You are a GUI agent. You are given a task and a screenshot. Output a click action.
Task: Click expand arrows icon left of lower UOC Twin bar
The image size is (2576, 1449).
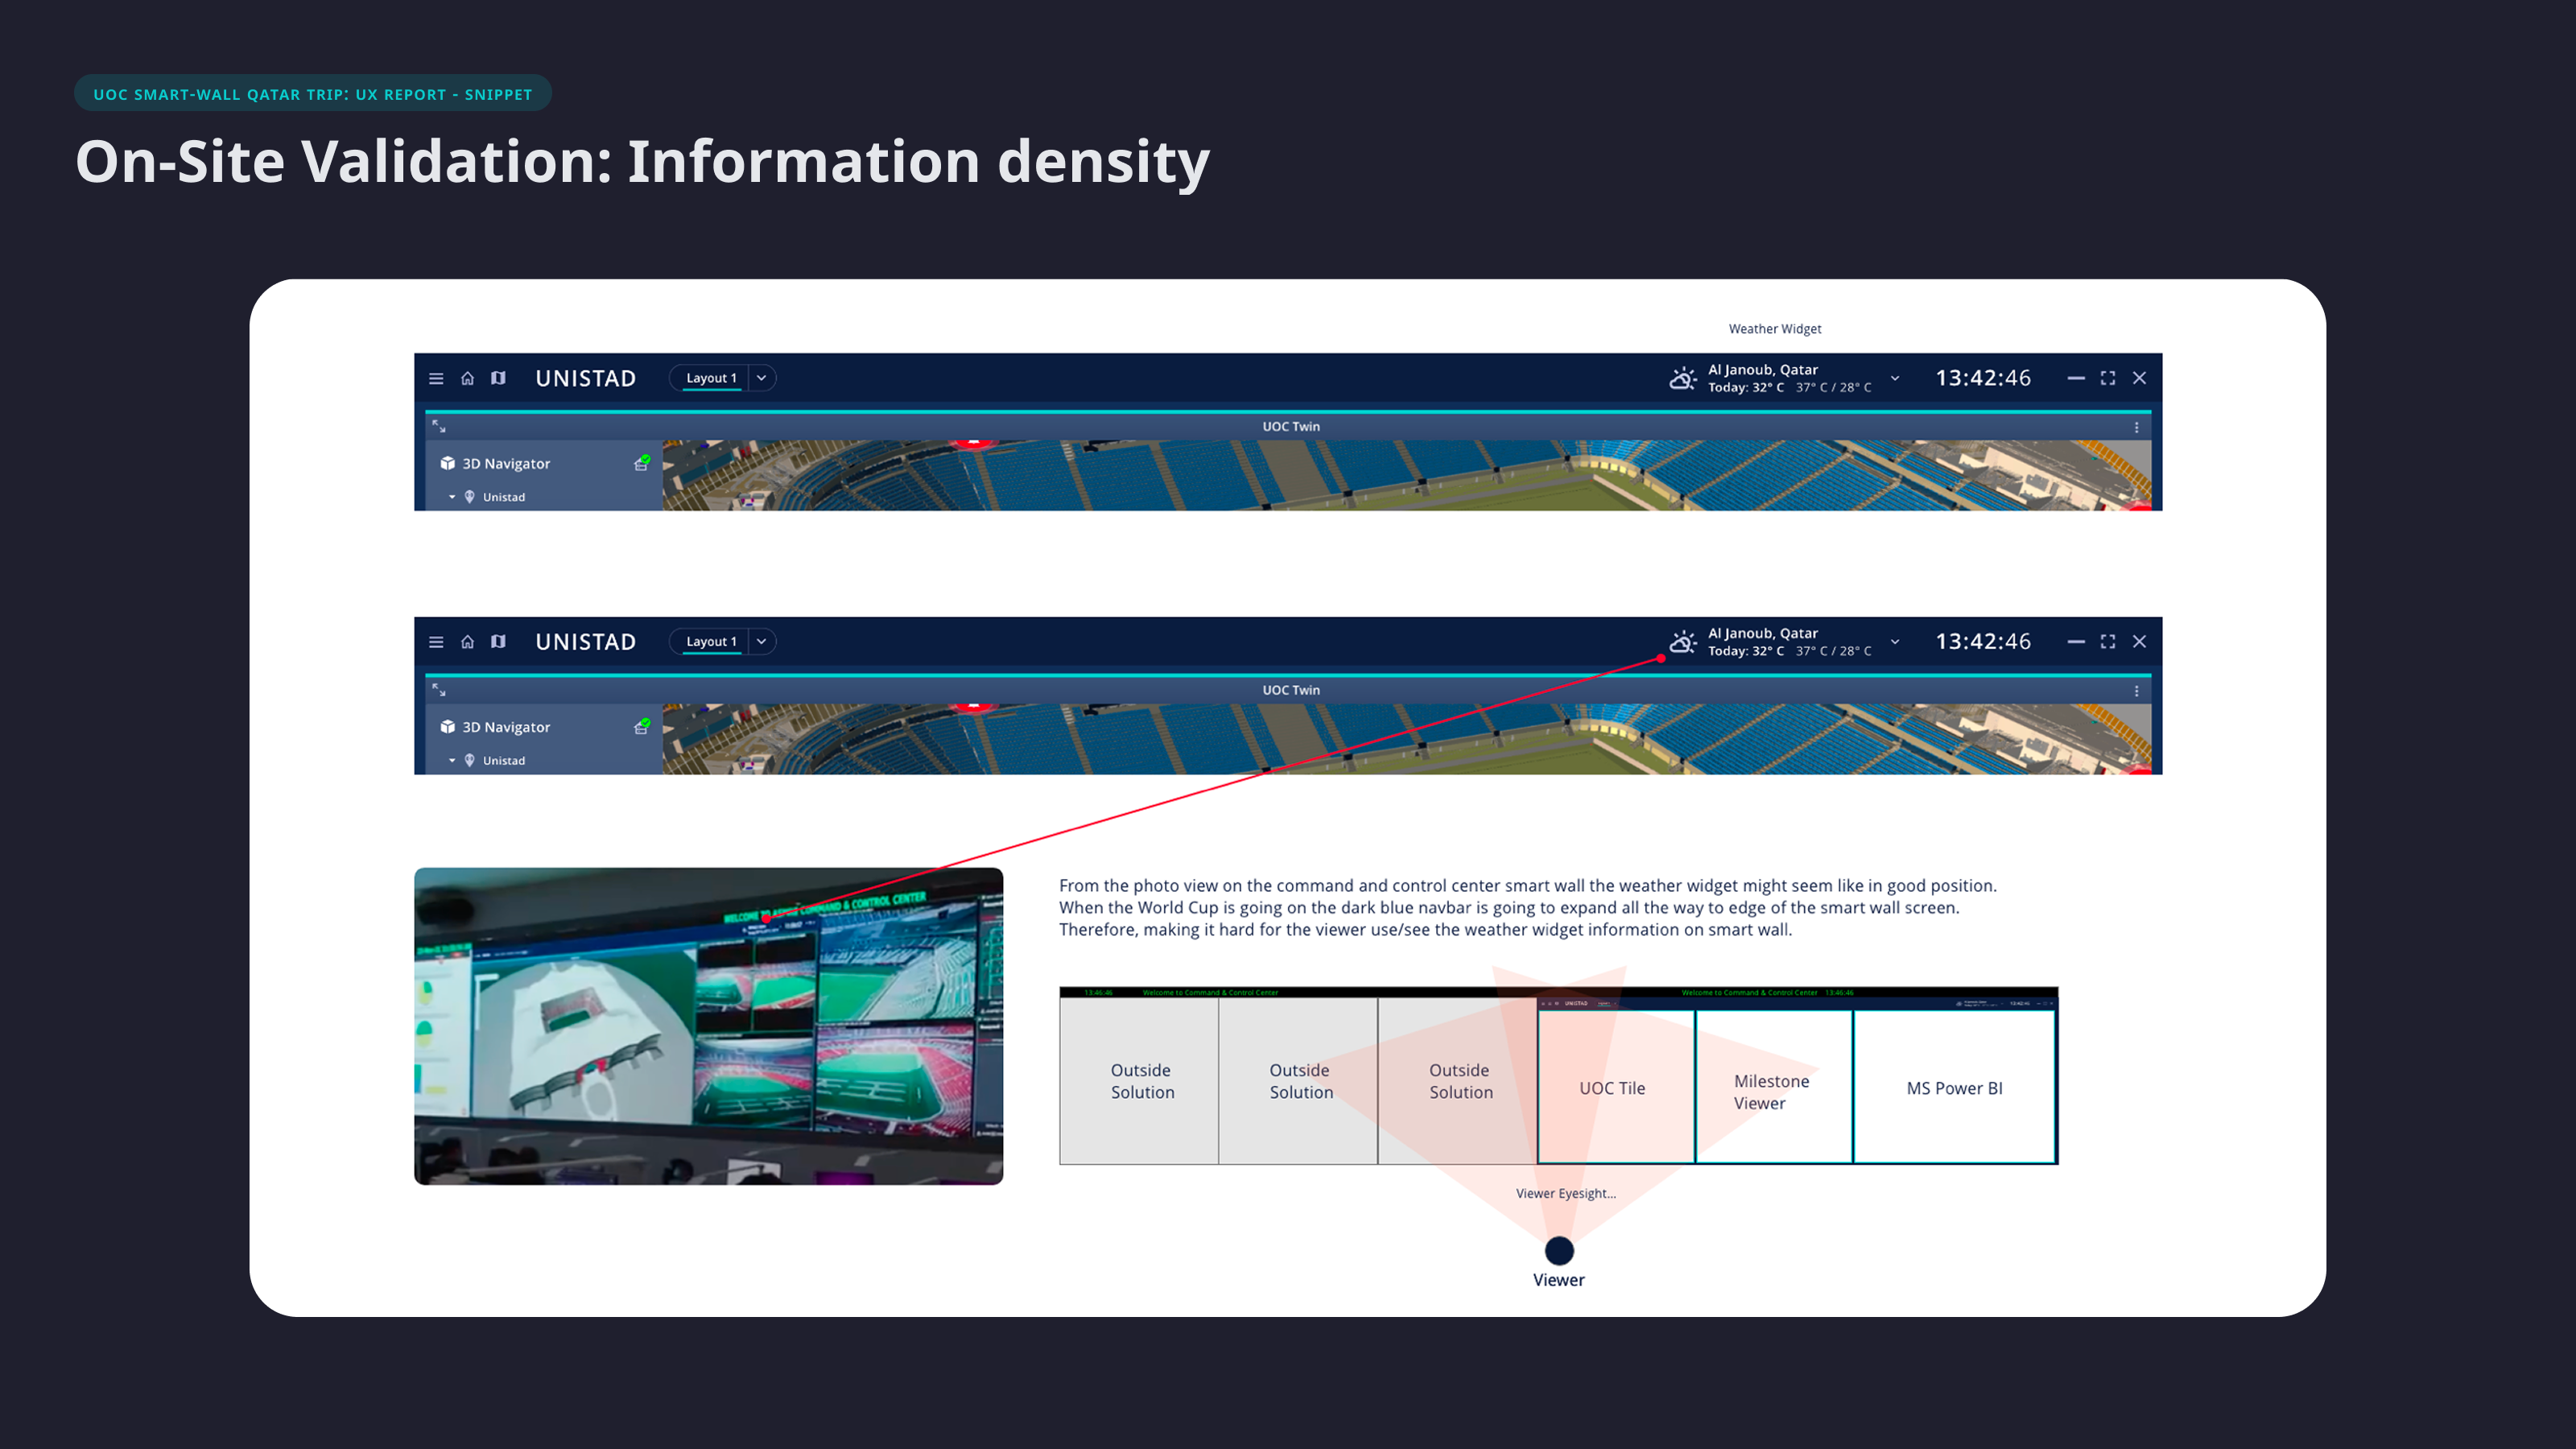439,690
